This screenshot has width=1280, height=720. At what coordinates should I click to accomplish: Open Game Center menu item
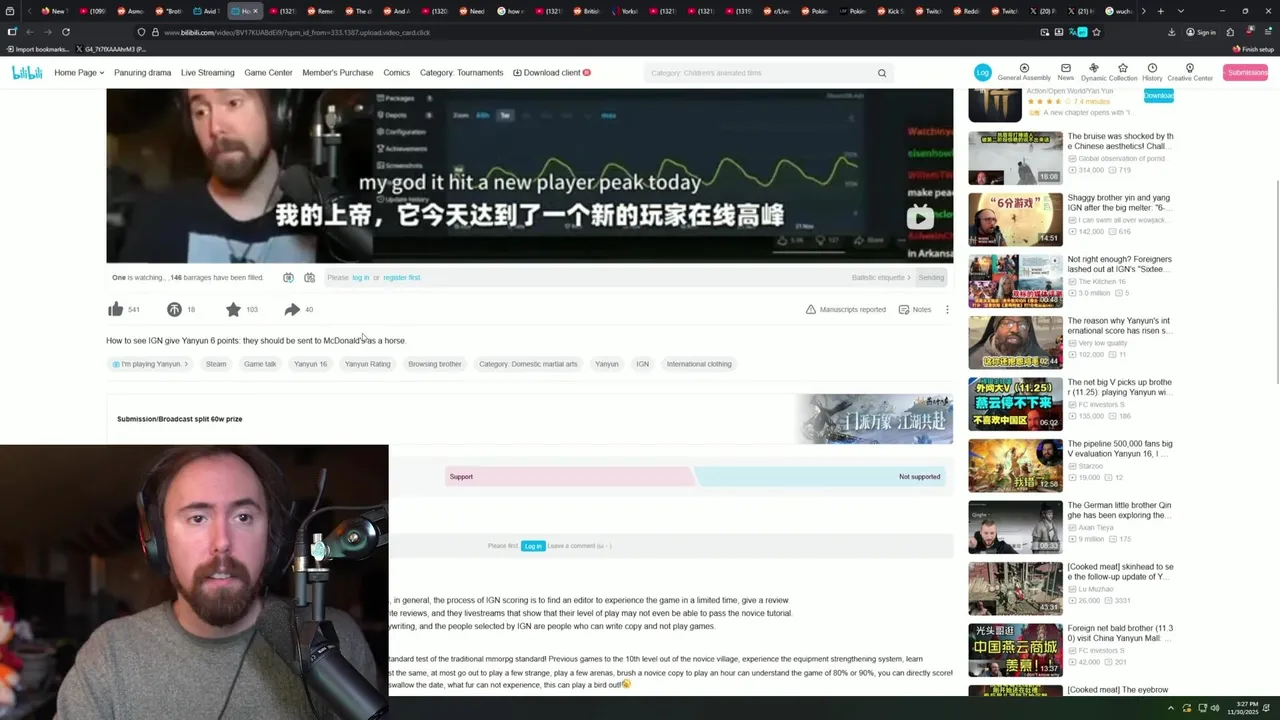[x=268, y=72]
